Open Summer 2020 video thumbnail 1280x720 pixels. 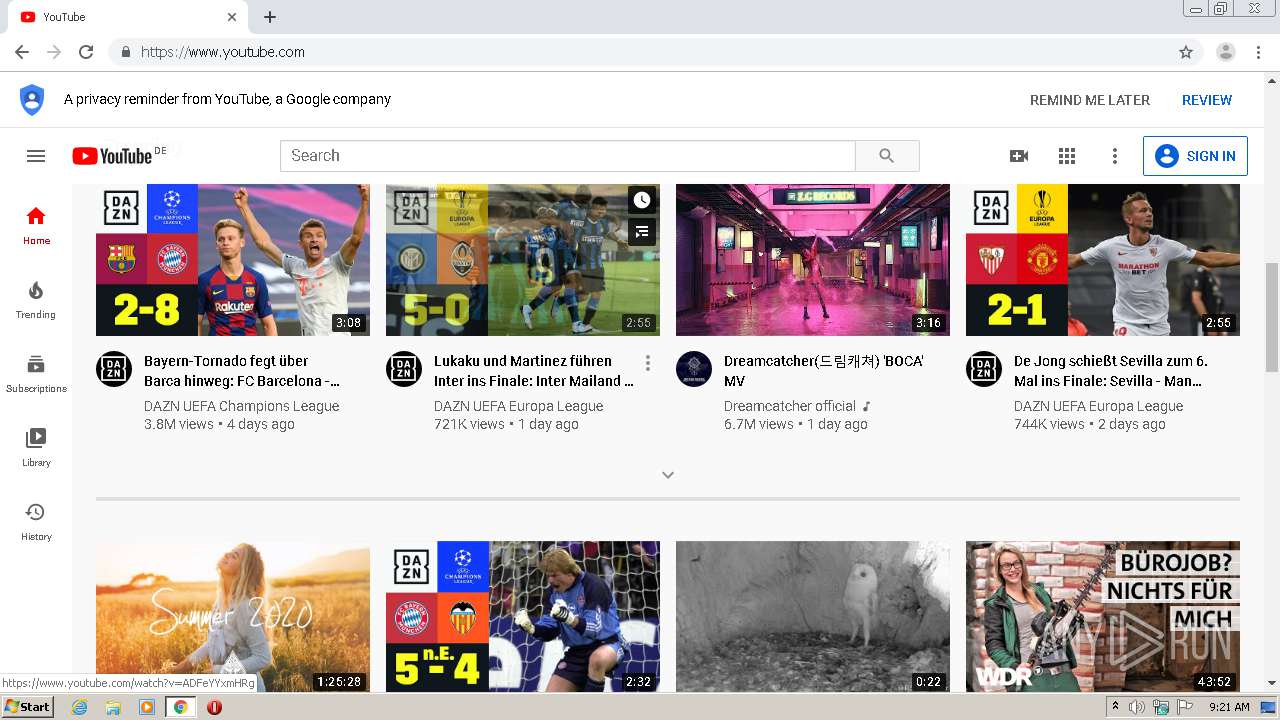233,616
